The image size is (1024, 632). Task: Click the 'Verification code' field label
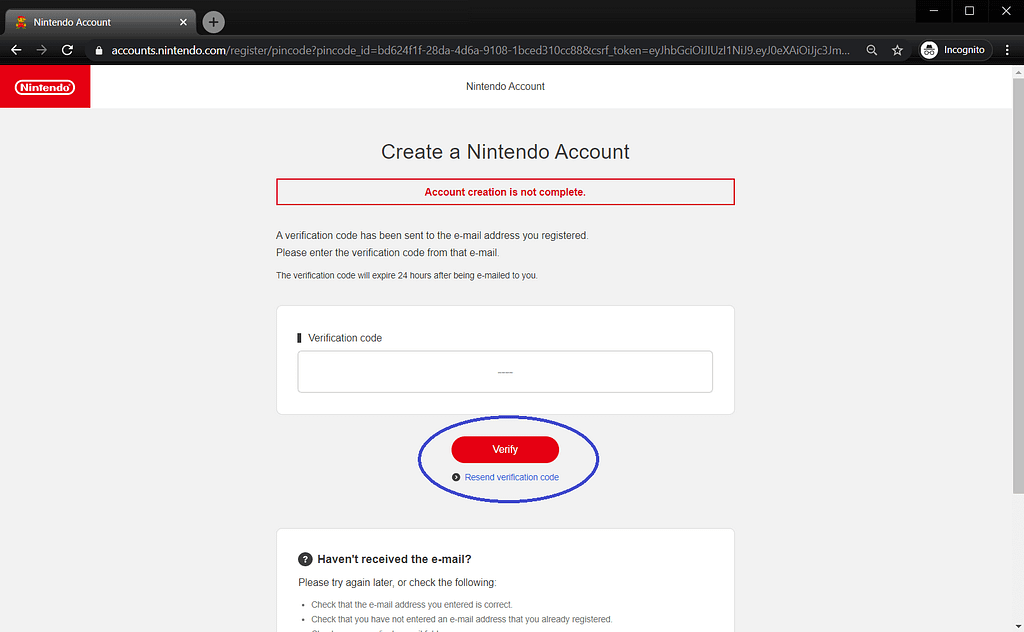[345, 338]
